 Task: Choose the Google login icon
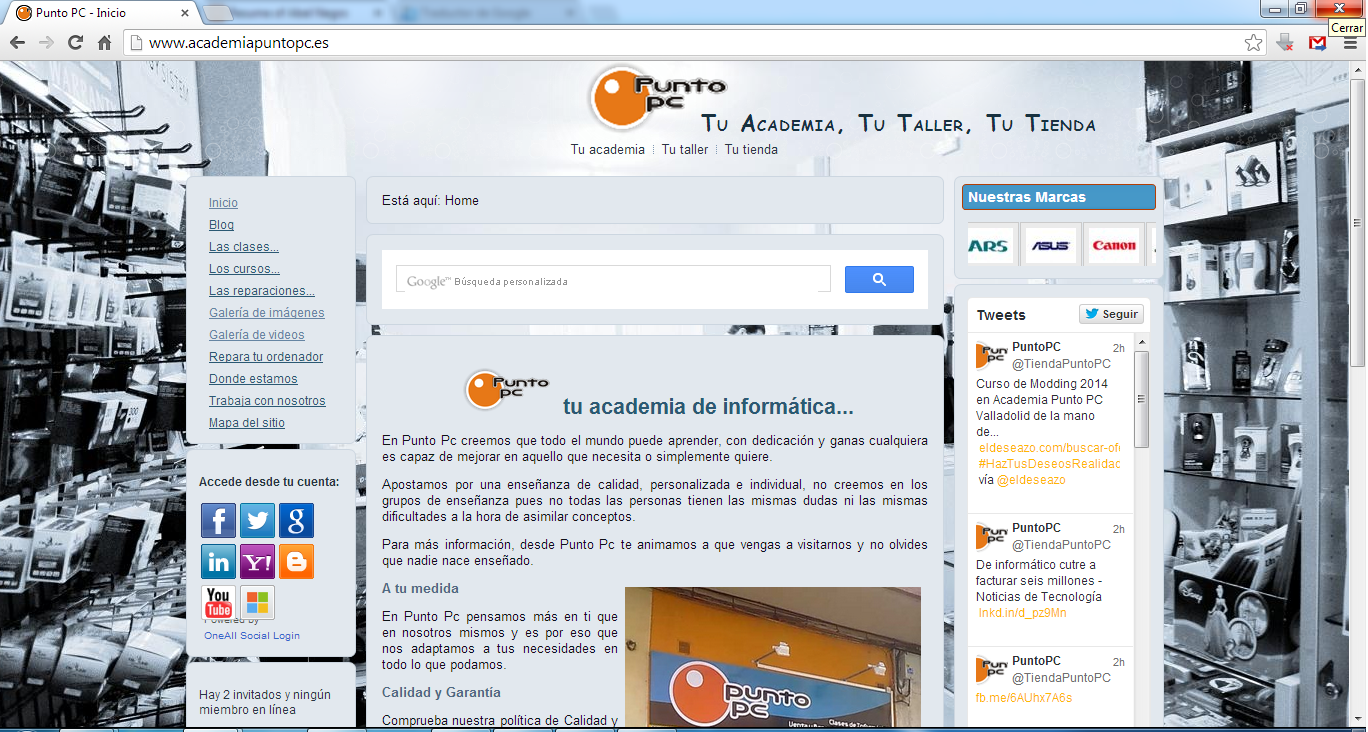click(x=296, y=521)
